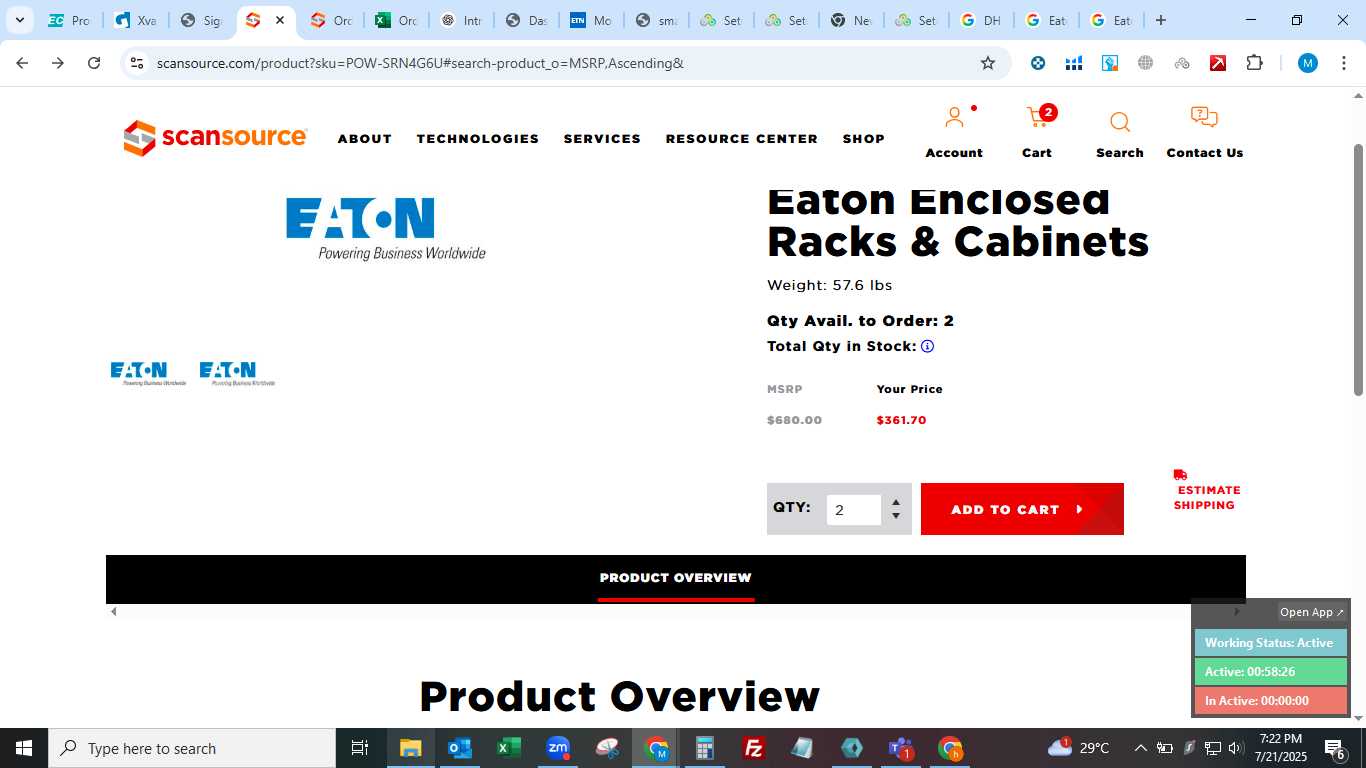Click the ESTIMATE SHIPPING link
The width and height of the screenshot is (1366, 768).
click(1207, 497)
